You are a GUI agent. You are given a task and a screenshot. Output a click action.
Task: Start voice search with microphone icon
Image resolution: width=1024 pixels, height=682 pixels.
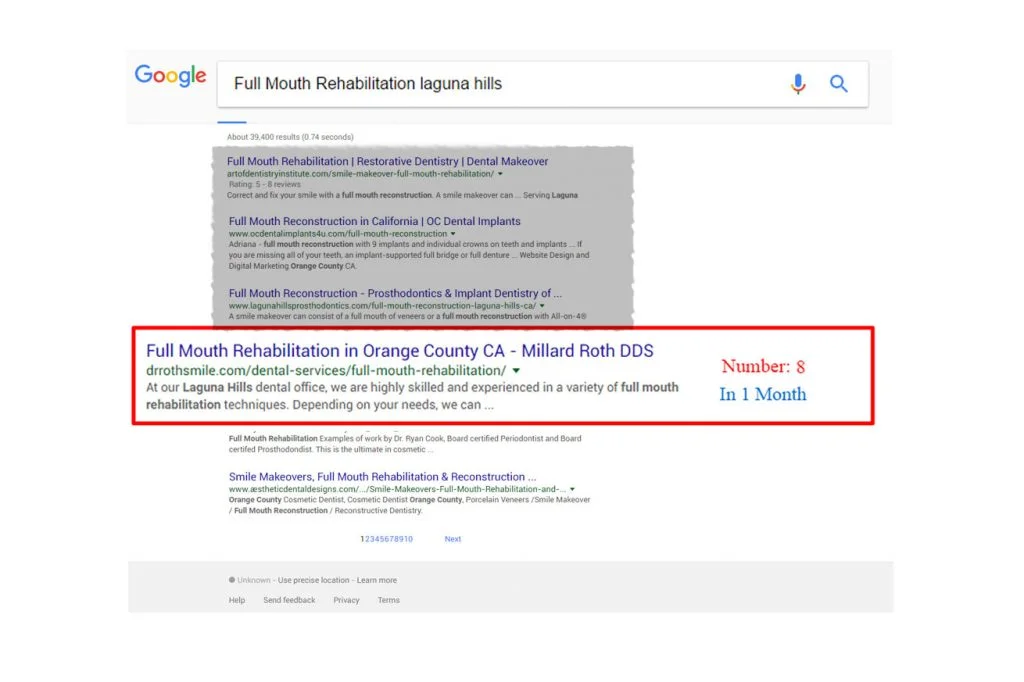tap(797, 84)
